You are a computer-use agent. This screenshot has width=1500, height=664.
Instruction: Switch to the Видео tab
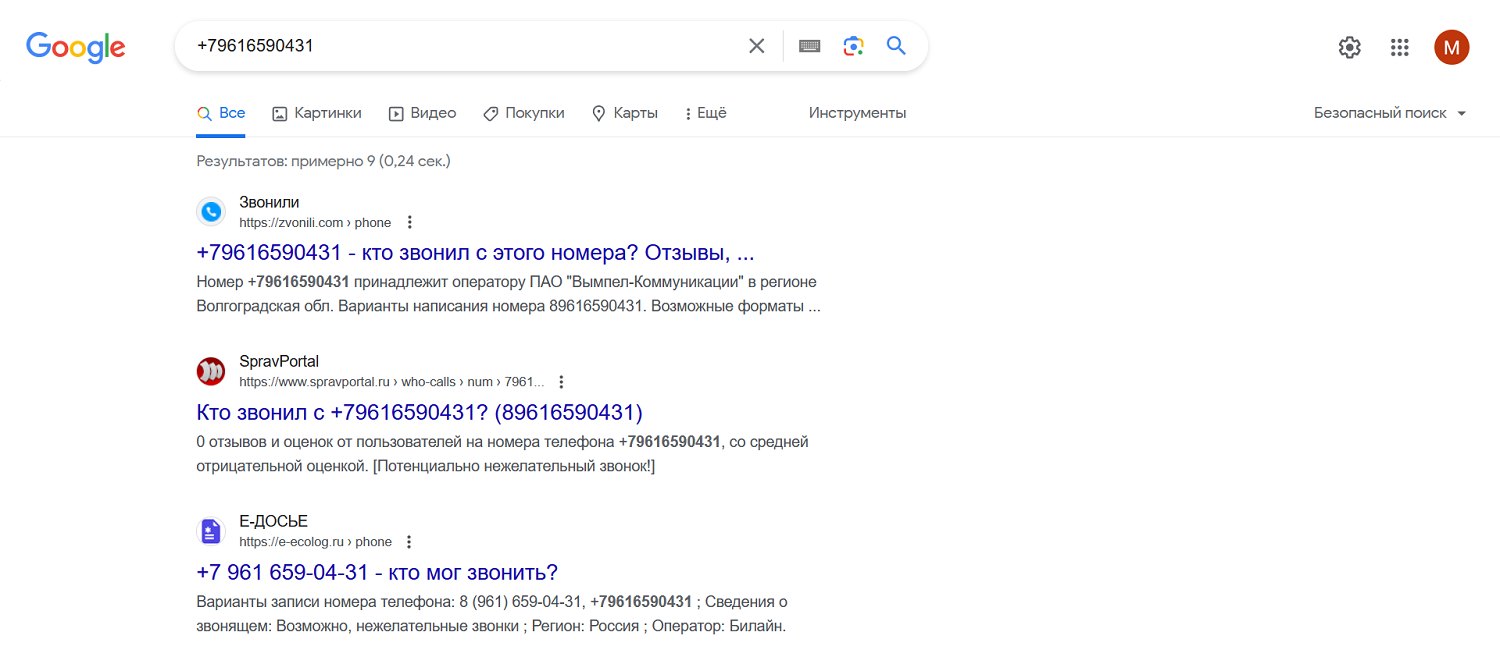point(422,113)
